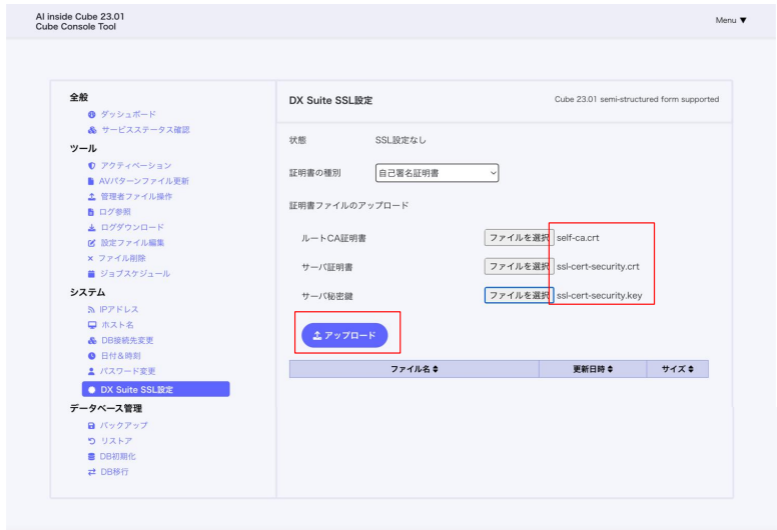Sort the table by size column

coord(677,370)
